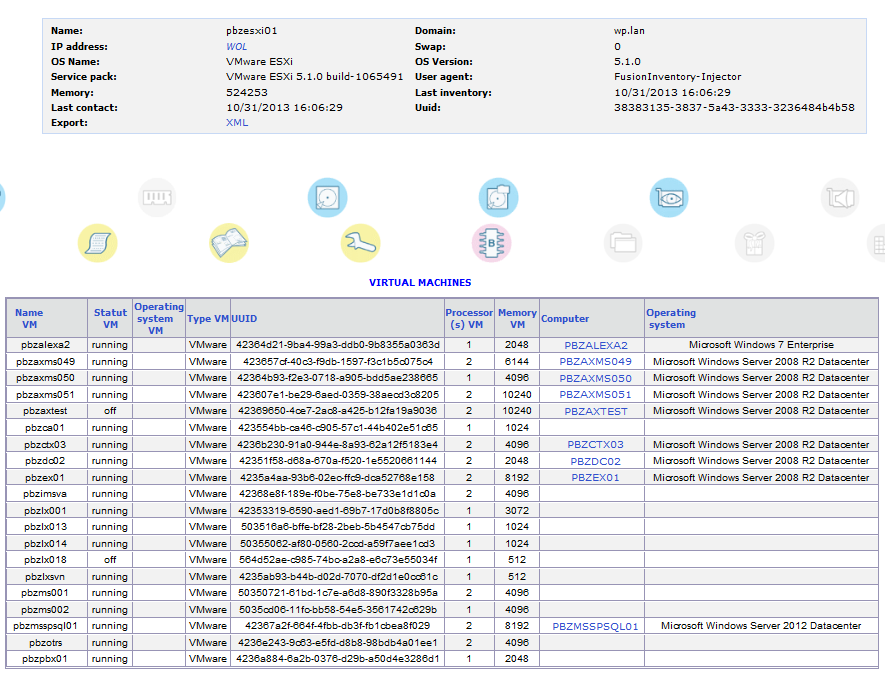
Task: Open the yellow scroll document icon
Action: click(98, 243)
